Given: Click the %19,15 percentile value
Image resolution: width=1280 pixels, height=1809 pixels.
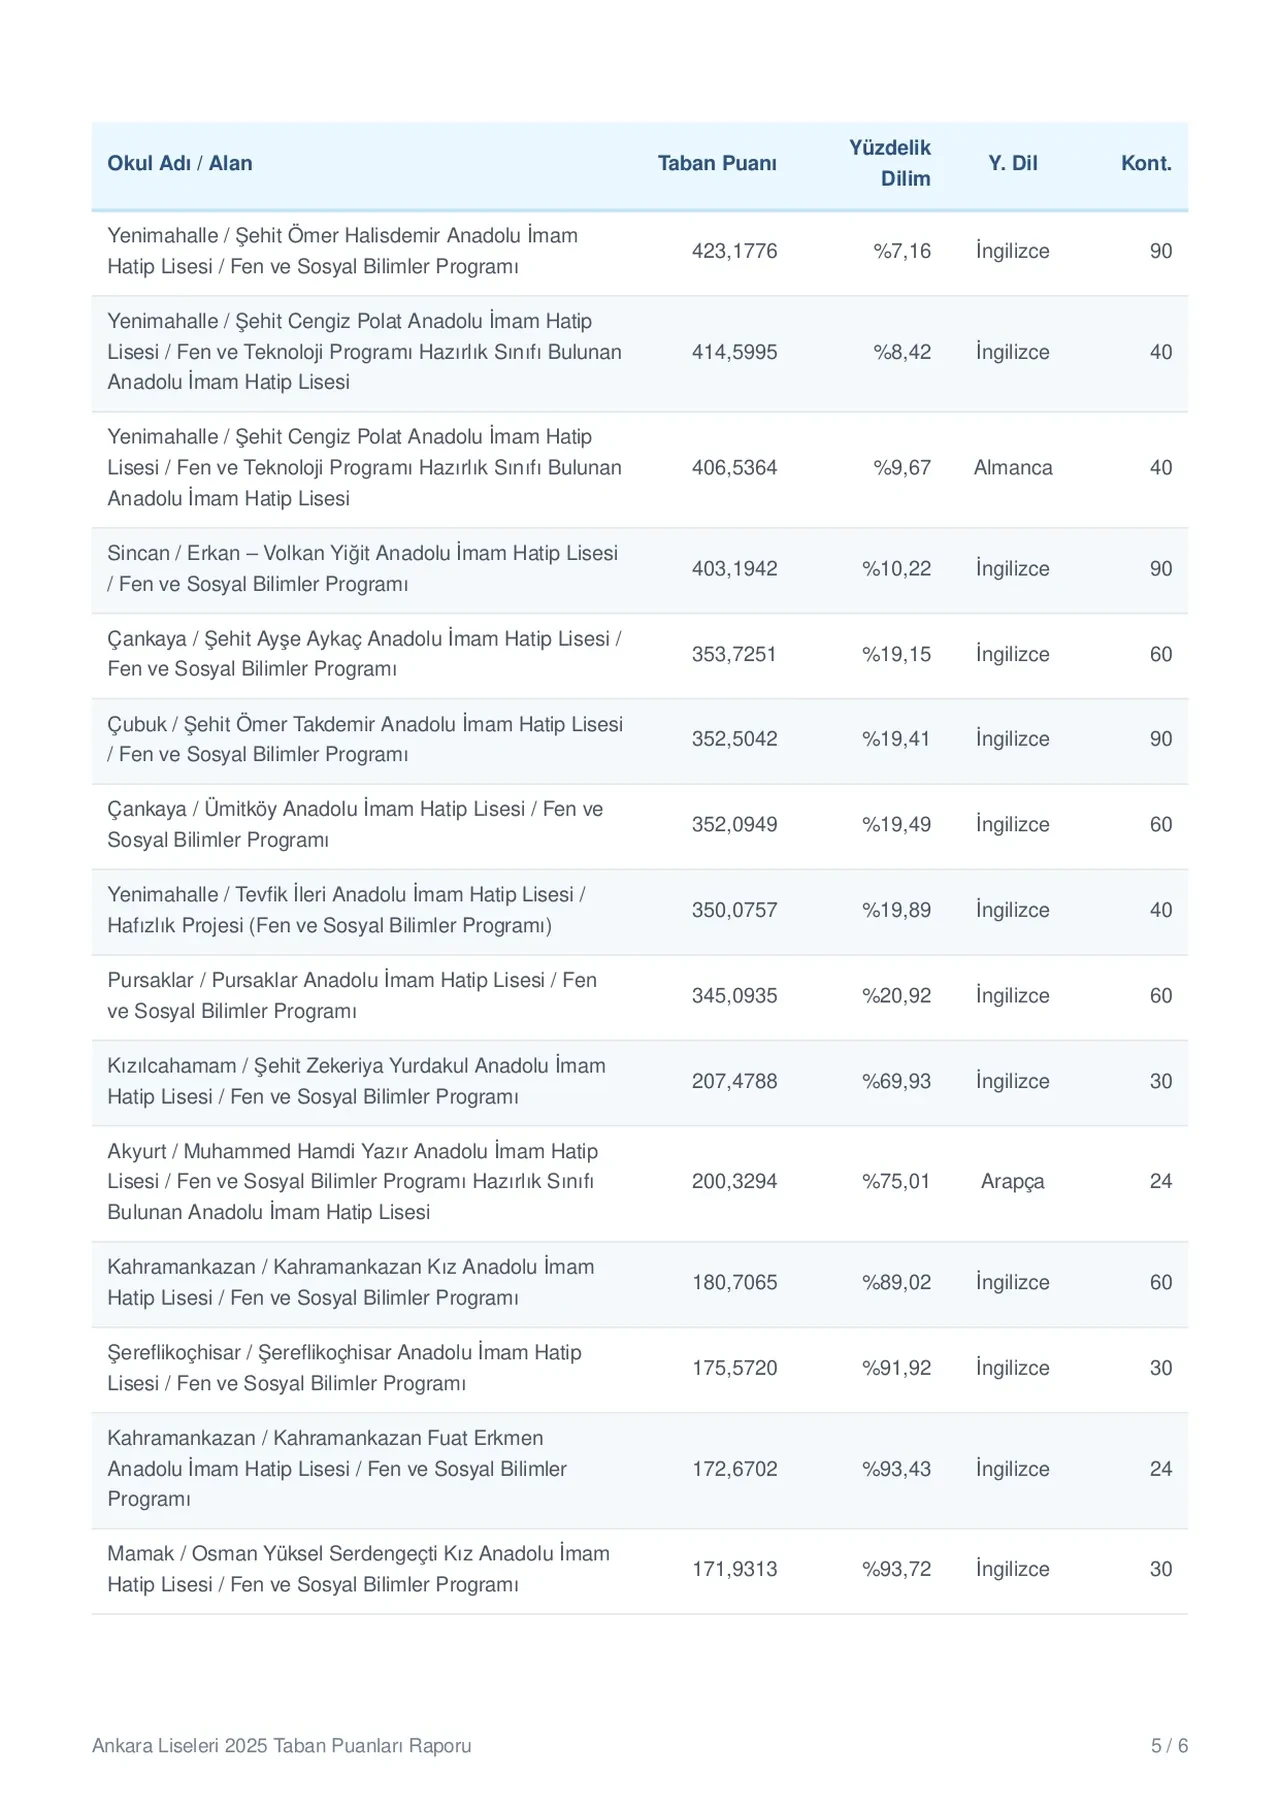Looking at the screenshot, I should (x=896, y=654).
